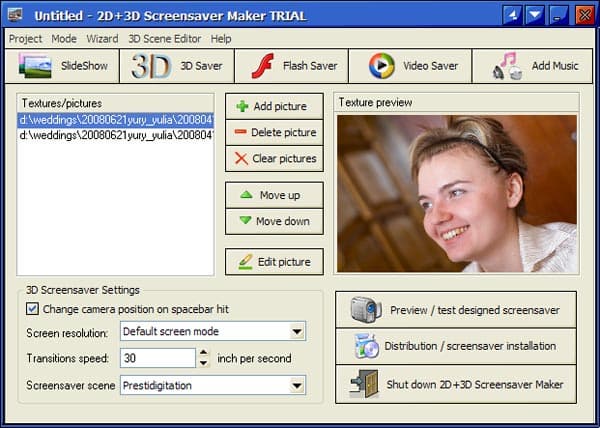Image resolution: width=600 pixels, height=428 pixels.
Task: Open the Mode menu
Action: point(64,39)
